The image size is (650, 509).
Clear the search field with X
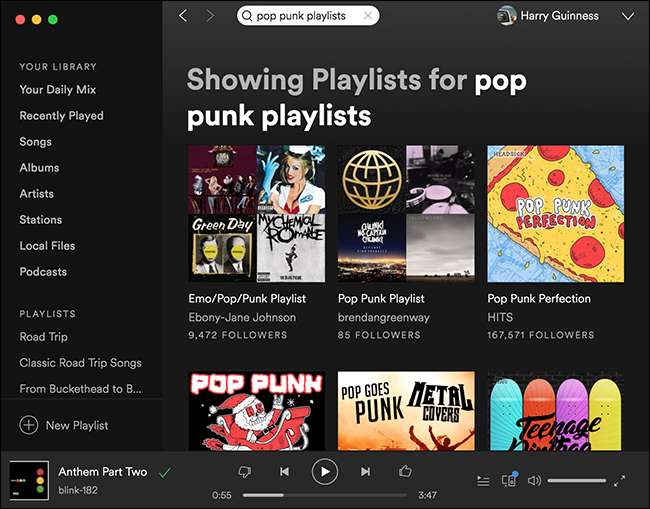(368, 16)
